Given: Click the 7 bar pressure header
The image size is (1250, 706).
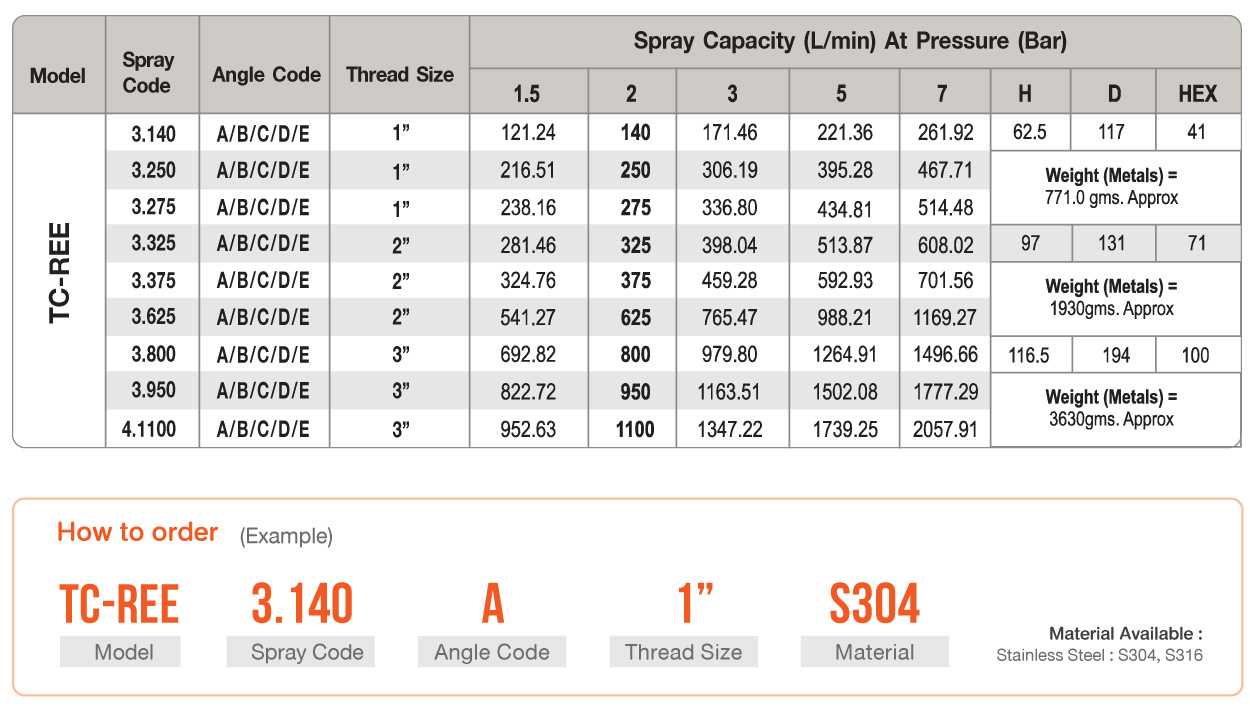Looking at the screenshot, I should tap(943, 94).
